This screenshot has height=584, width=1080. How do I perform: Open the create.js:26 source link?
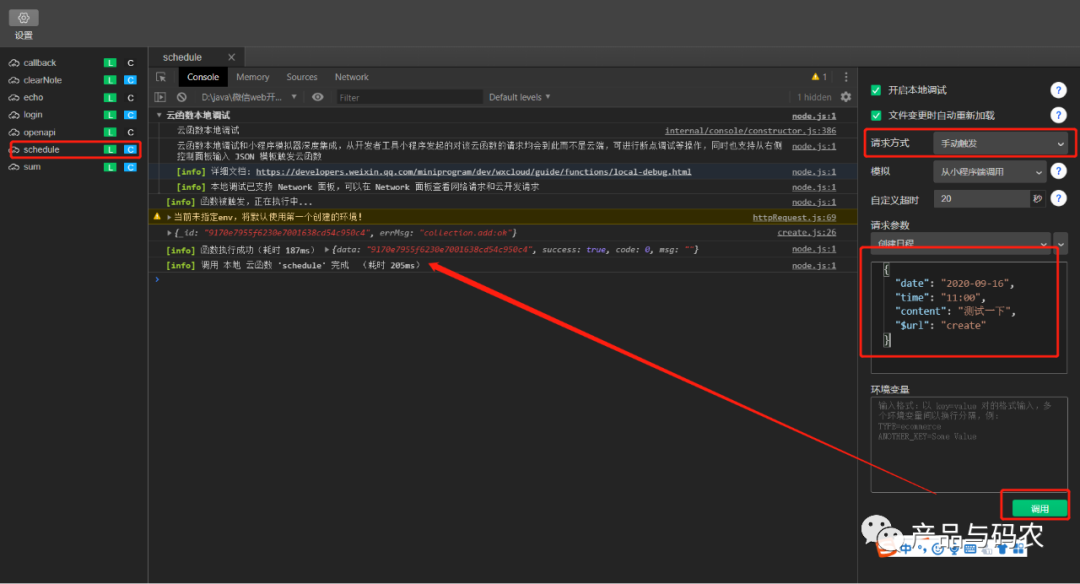807,232
